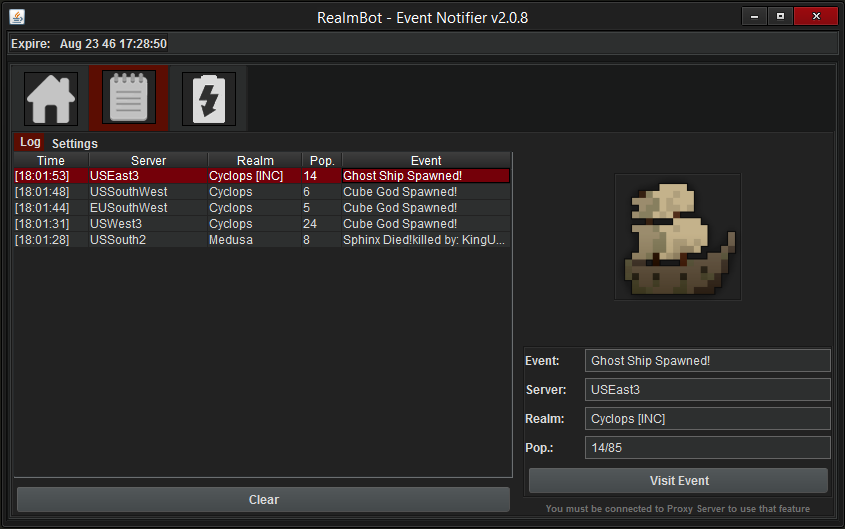The image size is (845, 529).
Task: Select the EUSouthWest server cell
Action: click(148, 208)
